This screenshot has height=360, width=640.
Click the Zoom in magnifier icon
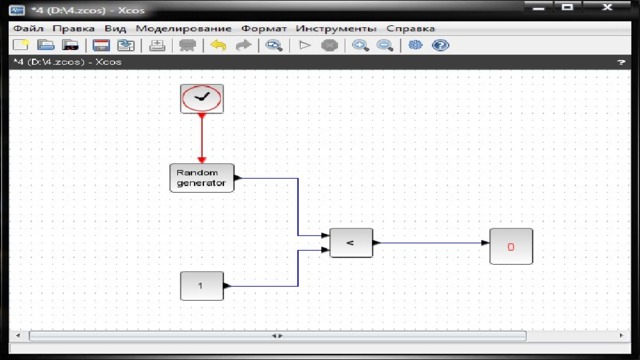[x=360, y=45]
